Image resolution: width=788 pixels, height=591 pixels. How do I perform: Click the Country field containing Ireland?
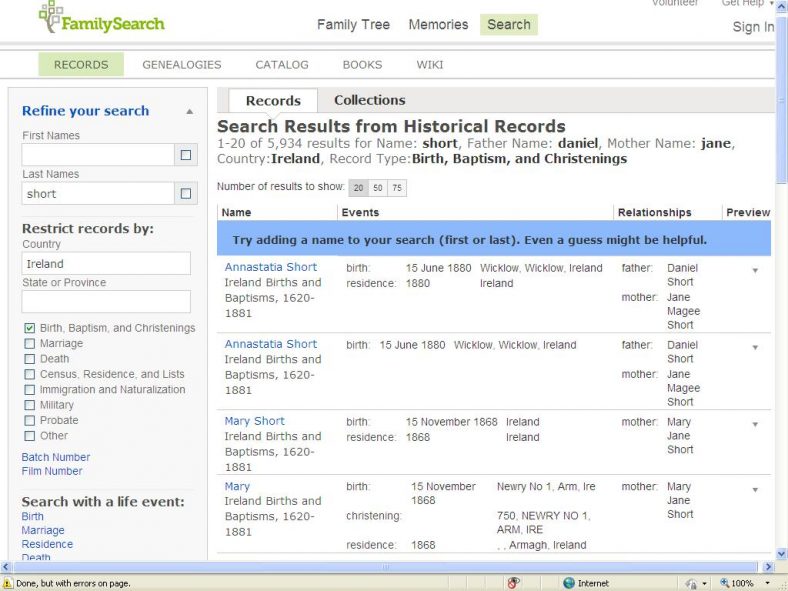click(106, 263)
